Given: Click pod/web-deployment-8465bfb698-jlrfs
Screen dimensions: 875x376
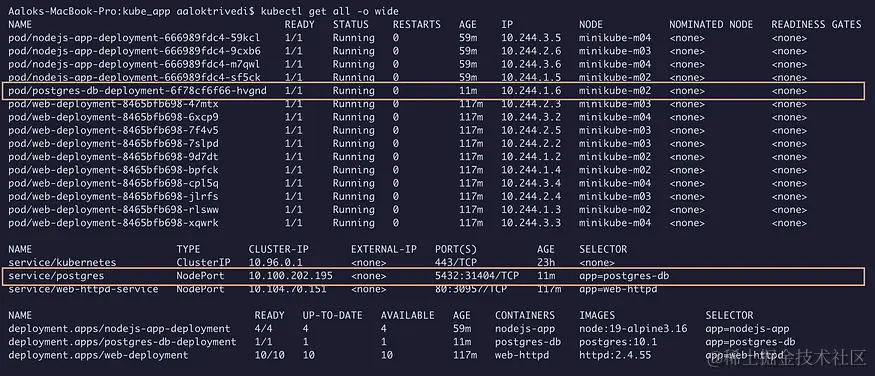Looking at the screenshot, I should click(113, 196).
